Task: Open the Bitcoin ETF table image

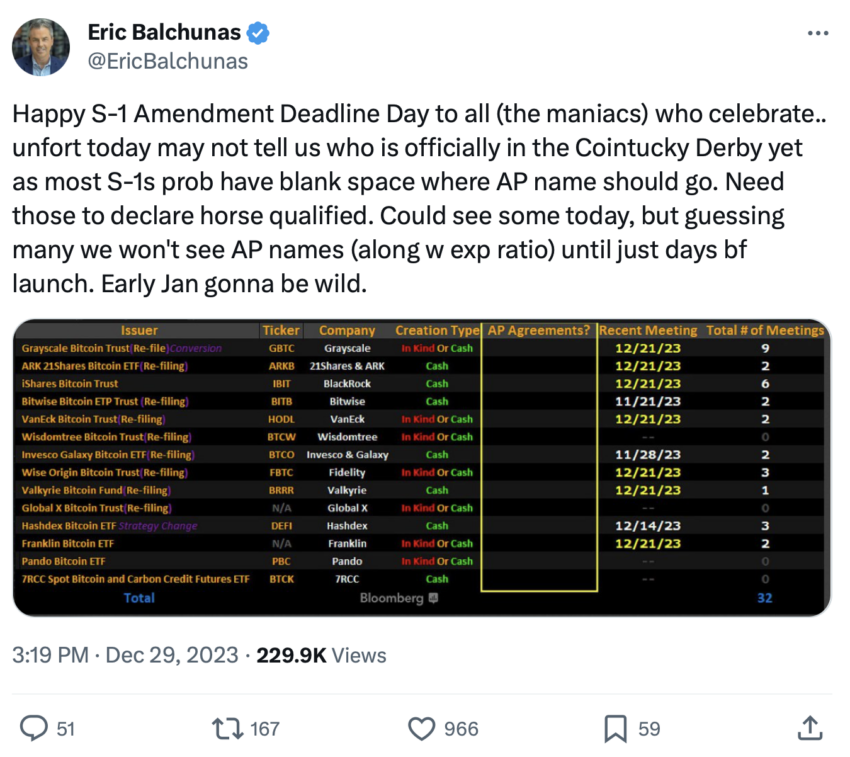Action: 422,467
